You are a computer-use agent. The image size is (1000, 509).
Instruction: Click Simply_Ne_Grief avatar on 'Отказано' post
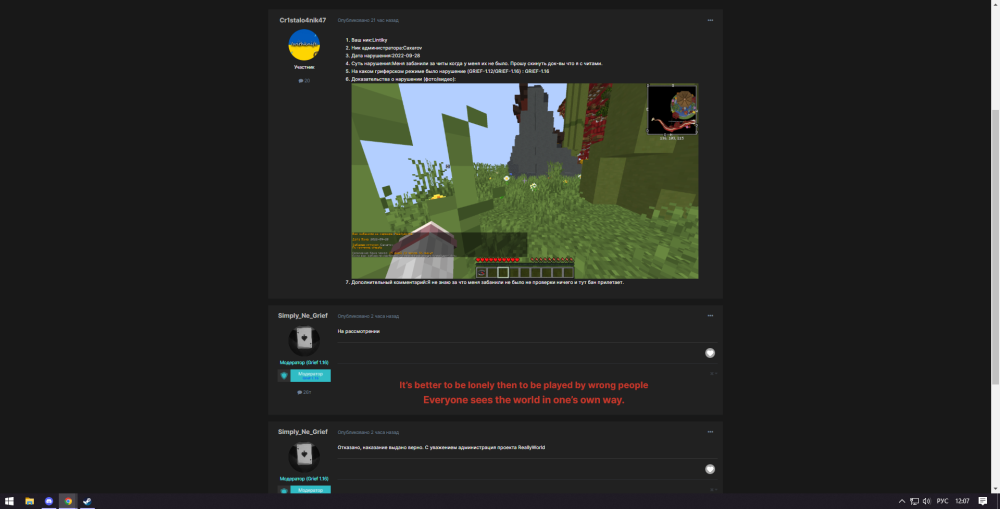point(304,456)
